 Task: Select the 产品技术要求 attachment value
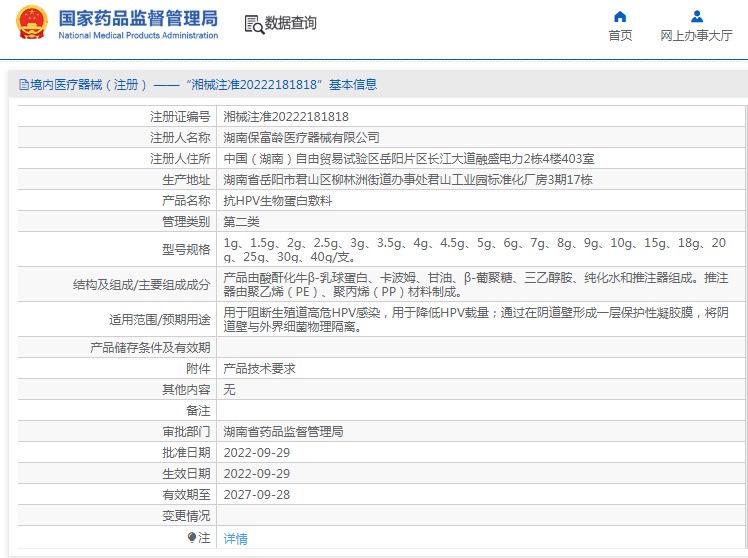260,369
